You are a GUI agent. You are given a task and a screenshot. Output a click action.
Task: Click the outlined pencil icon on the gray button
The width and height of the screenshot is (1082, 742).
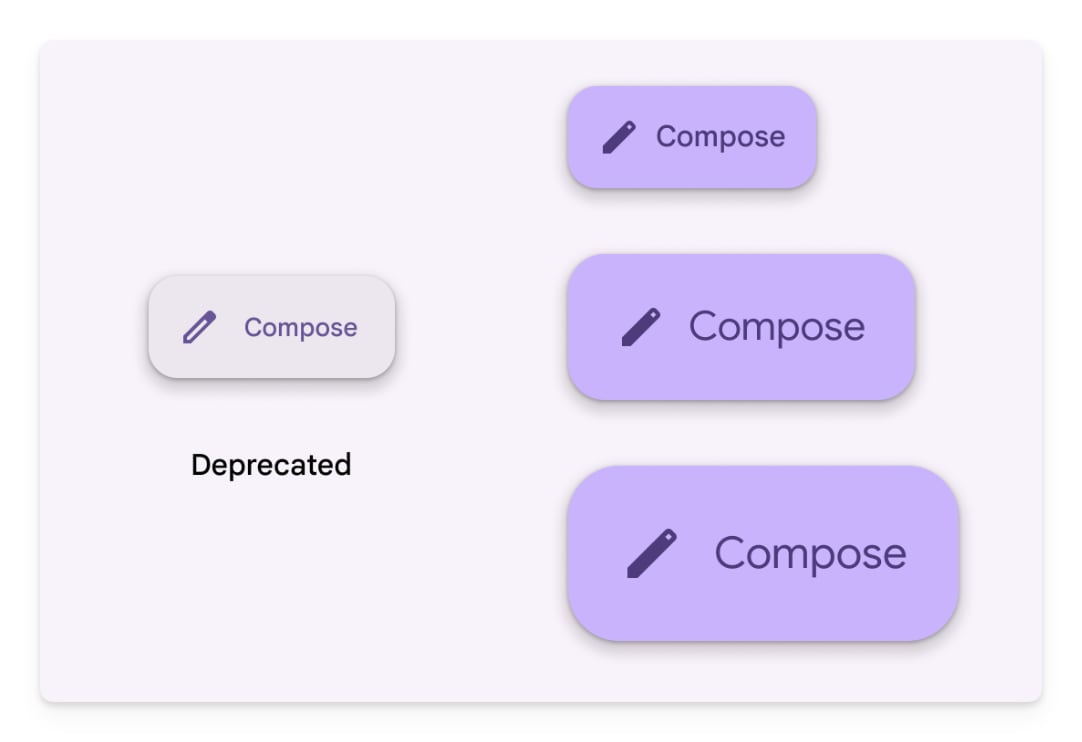tap(199, 327)
